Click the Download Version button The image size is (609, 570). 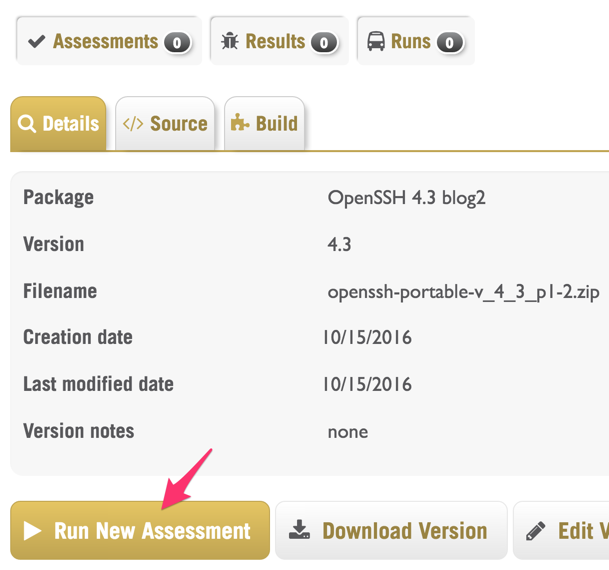pyautogui.click(x=391, y=530)
